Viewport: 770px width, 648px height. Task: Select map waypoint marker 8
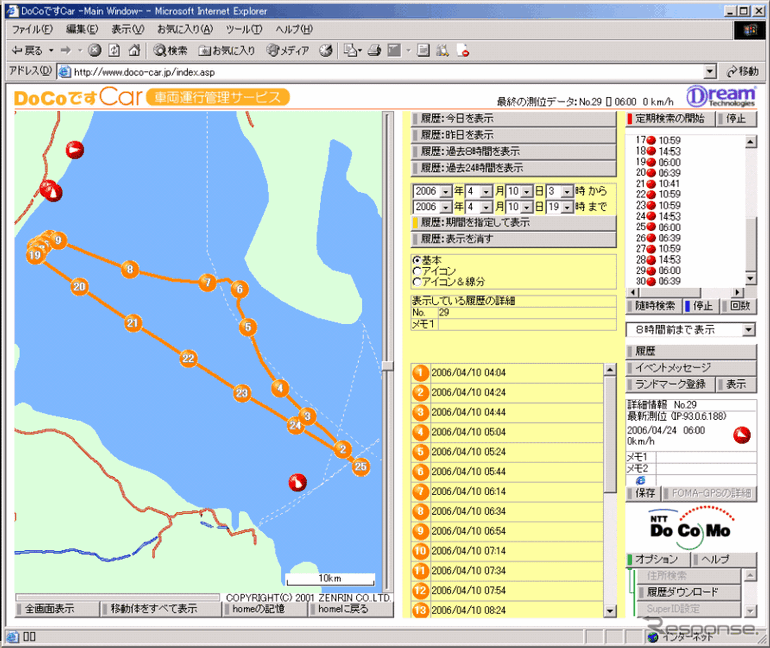pyautogui.click(x=130, y=269)
